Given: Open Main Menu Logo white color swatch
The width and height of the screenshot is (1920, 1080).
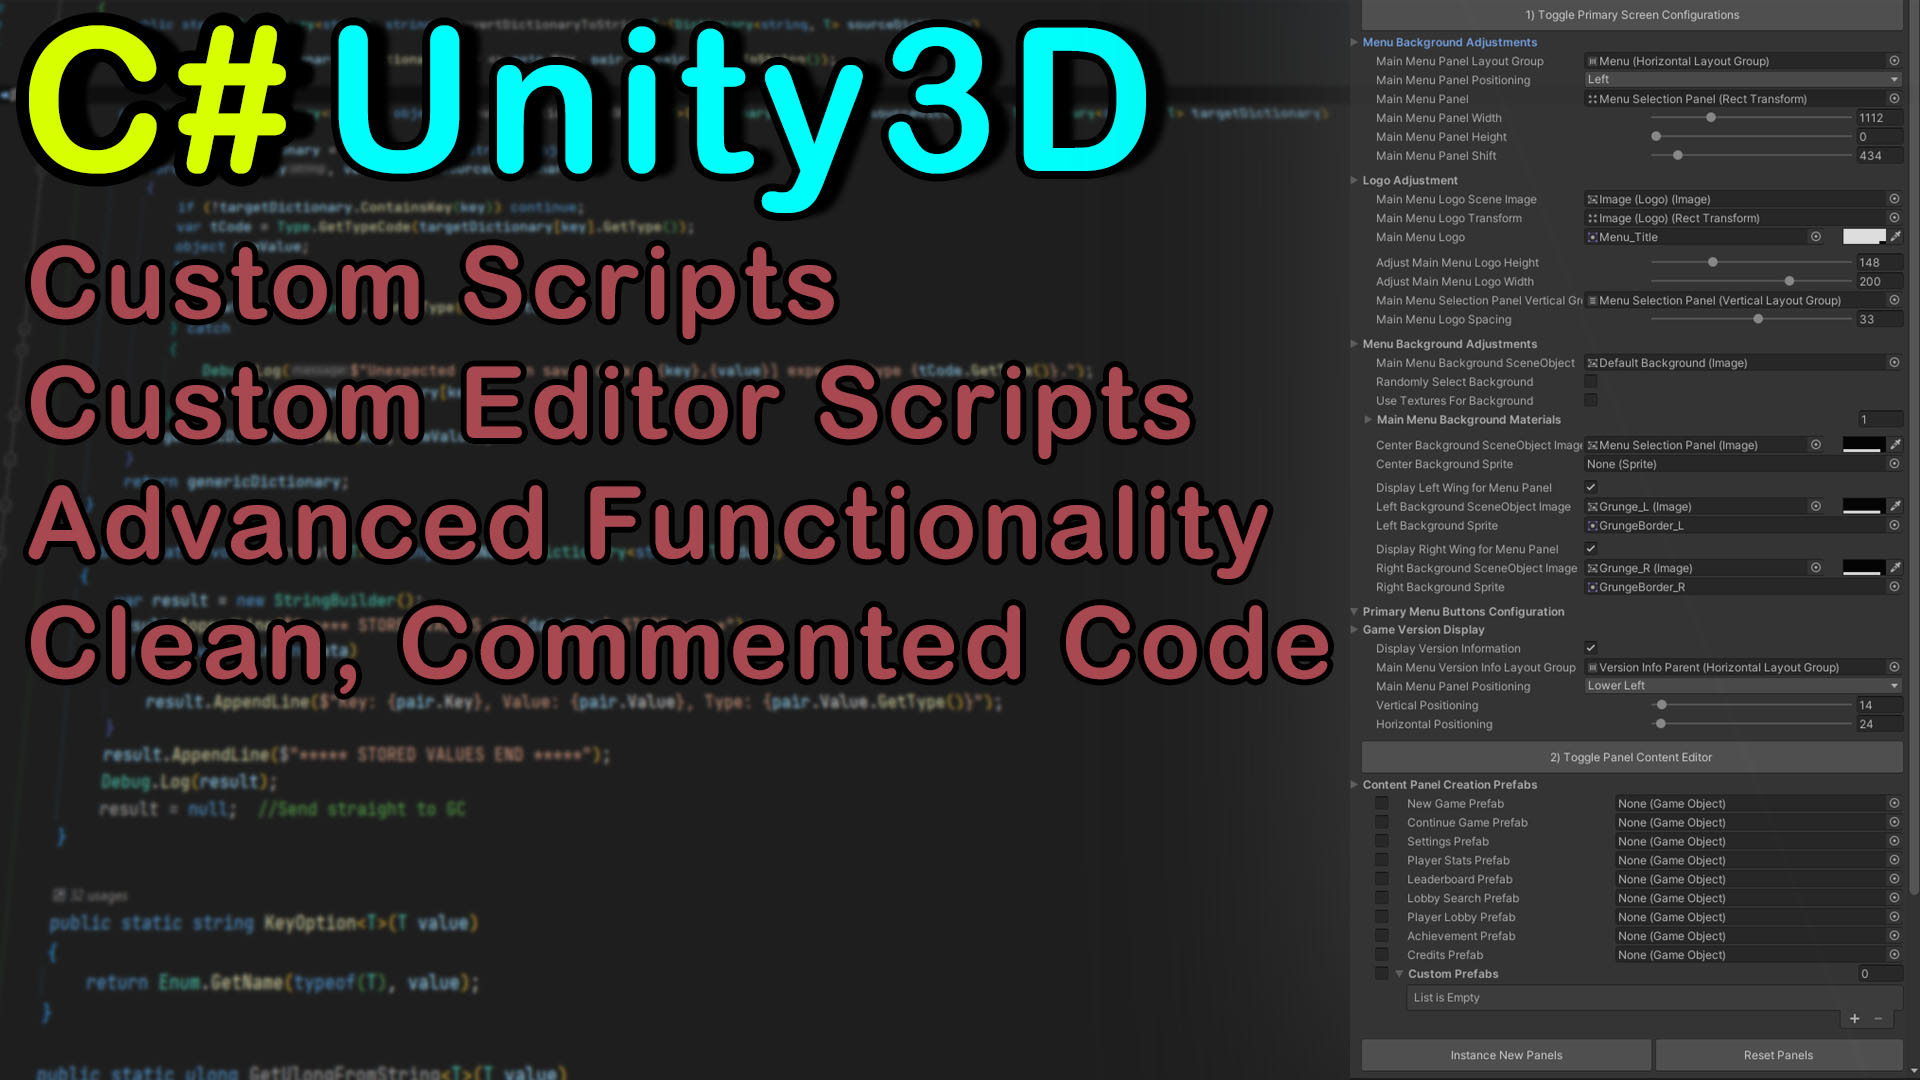Looking at the screenshot, I should tap(1864, 237).
